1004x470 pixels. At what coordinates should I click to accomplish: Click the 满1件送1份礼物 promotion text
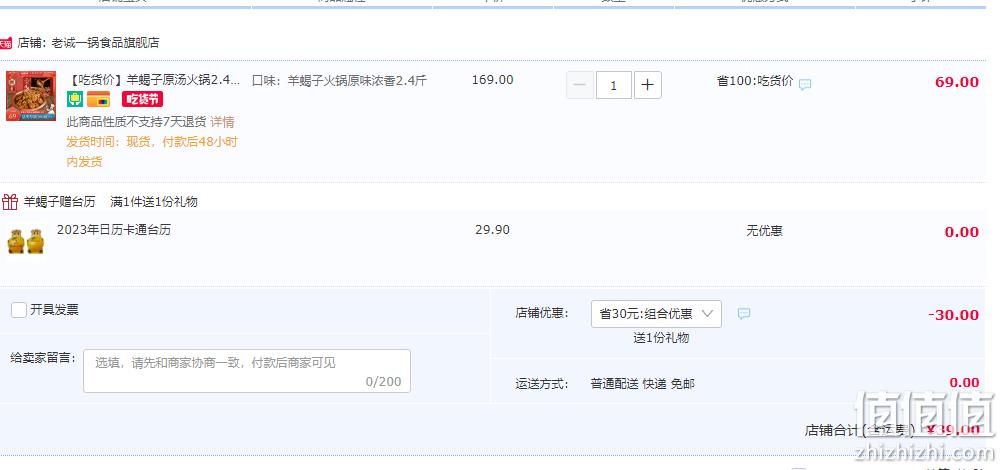[154, 202]
